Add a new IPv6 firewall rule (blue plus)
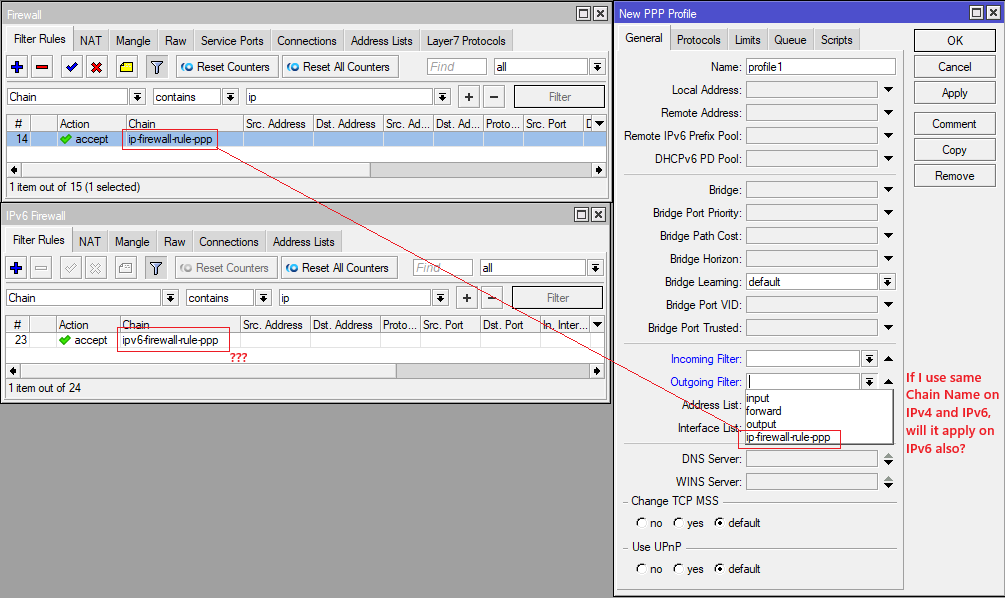Image resolution: width=1005 pixels, height=598 pixels. click(x=17, y=267)
